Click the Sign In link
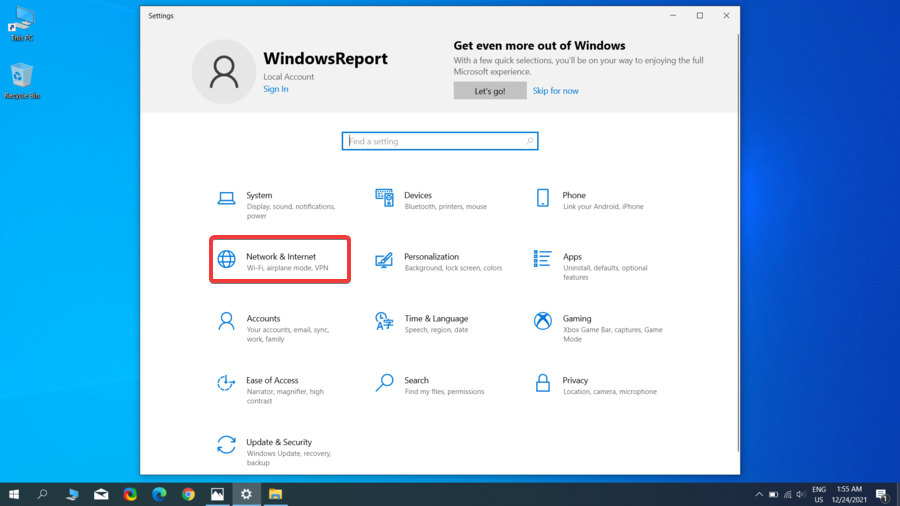Viewport: 900px width, 506px height. point(276,89)
